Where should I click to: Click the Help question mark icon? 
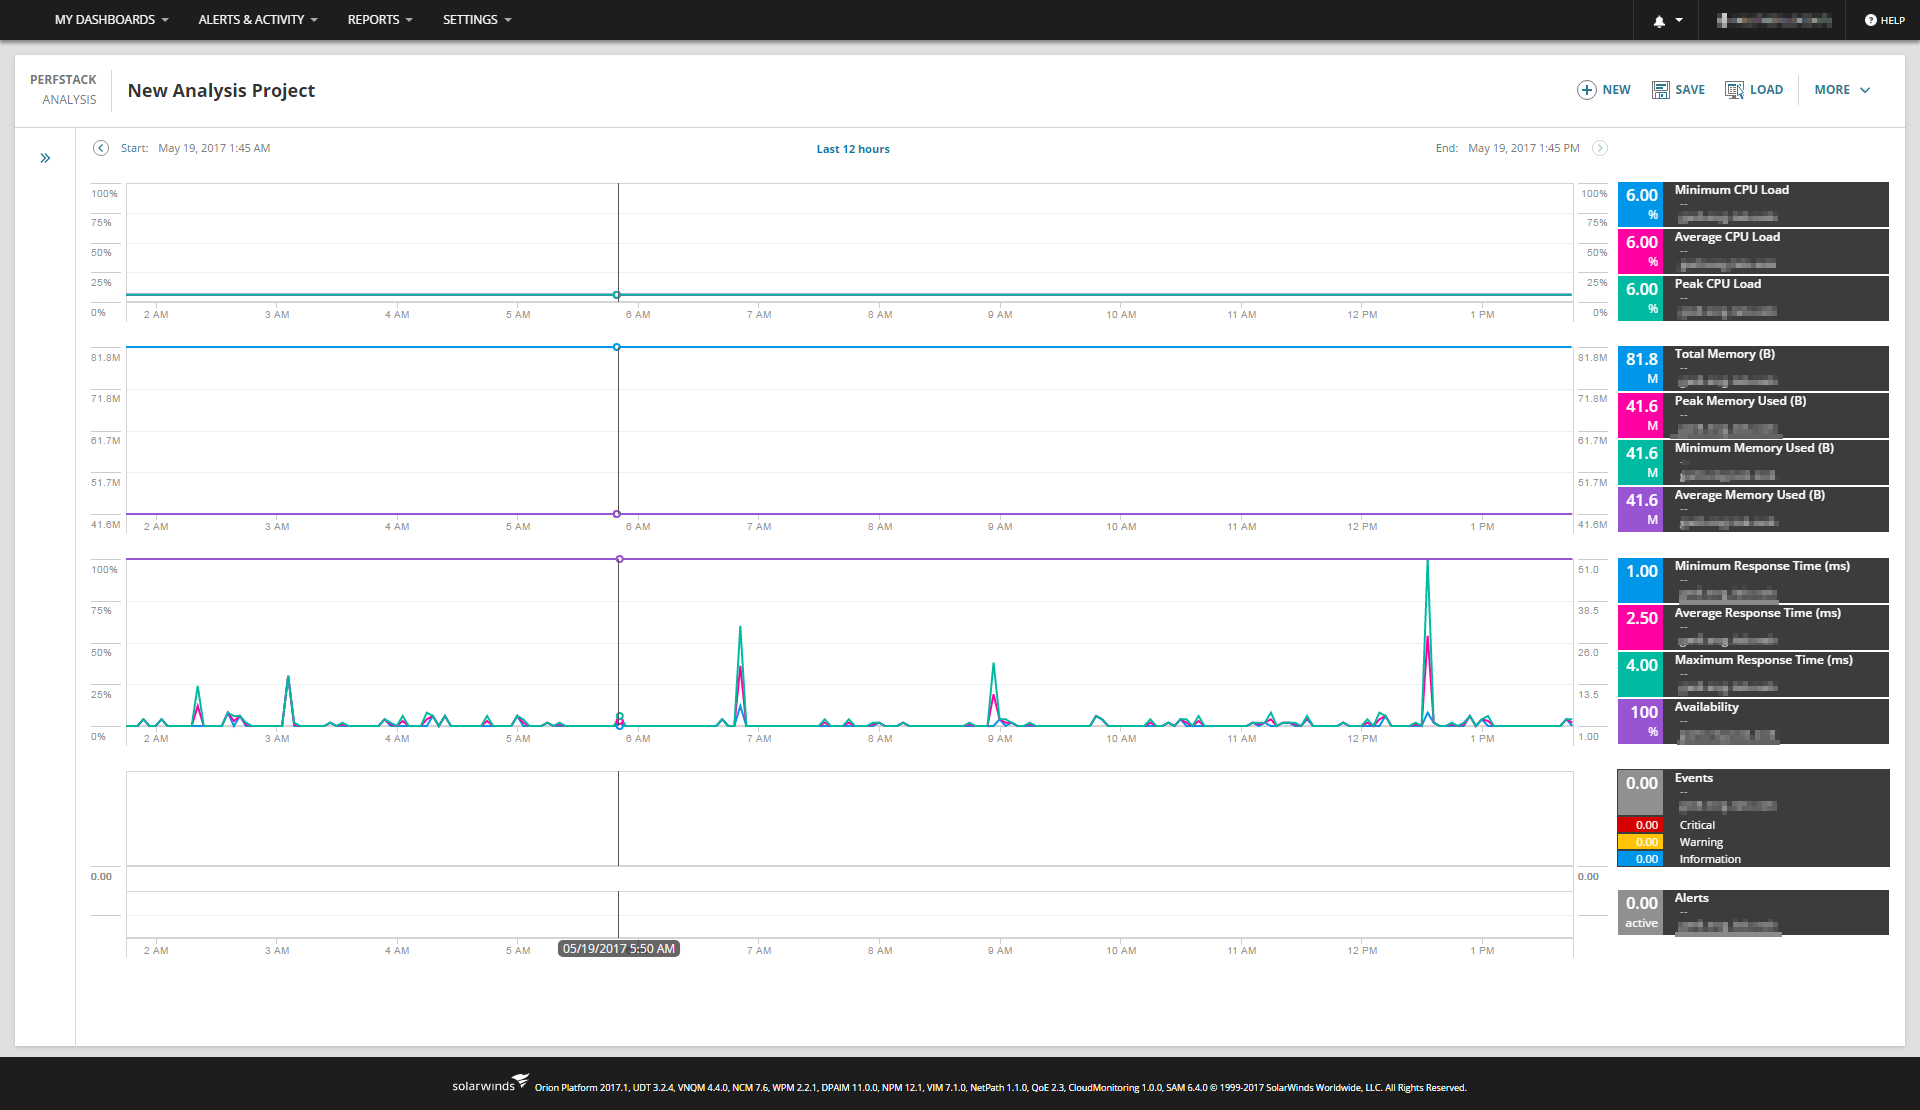coord(1870,20)
